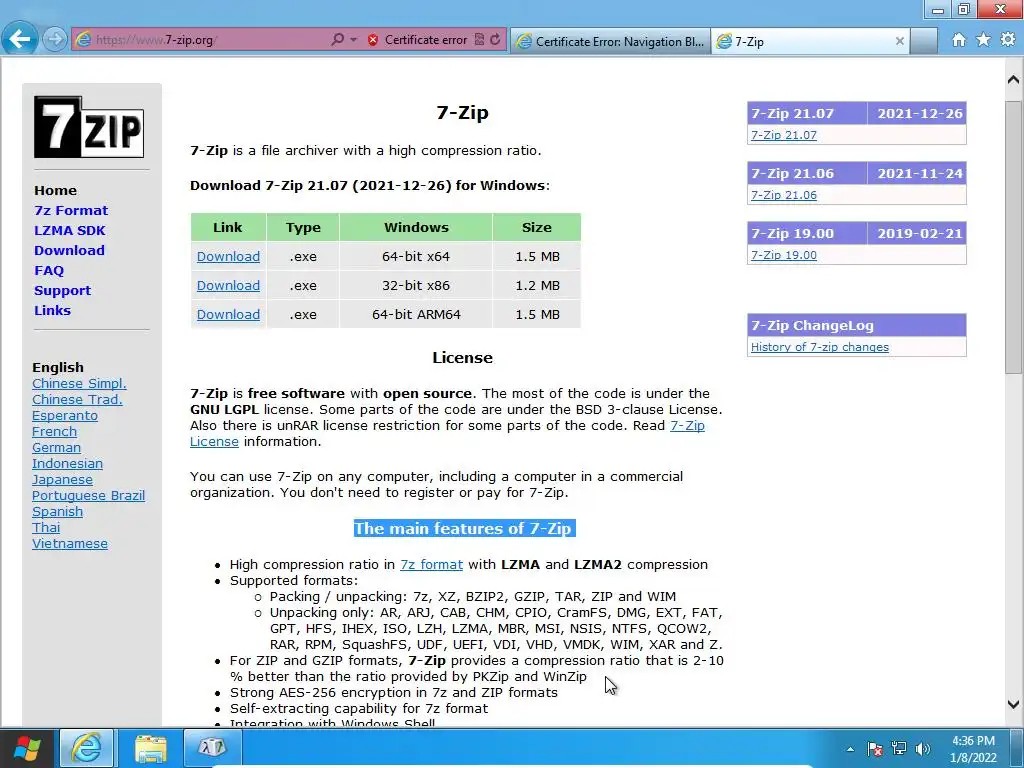The width and height of the screenshot is (1024, 768).
Task: Show hidden tray icons arrow
Action: [x=850, y=749]
